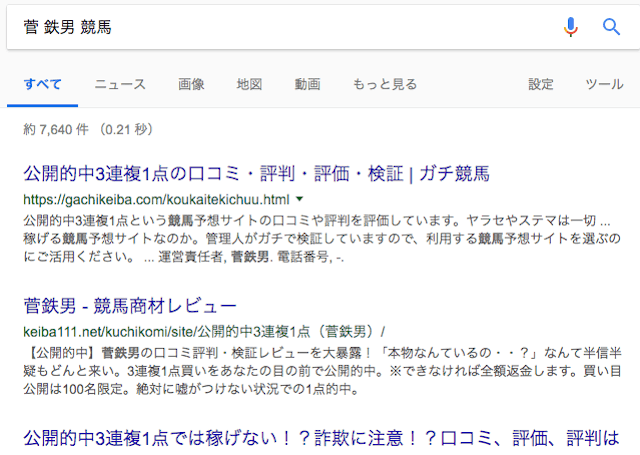Open the 設定 menu

(541, 84)
